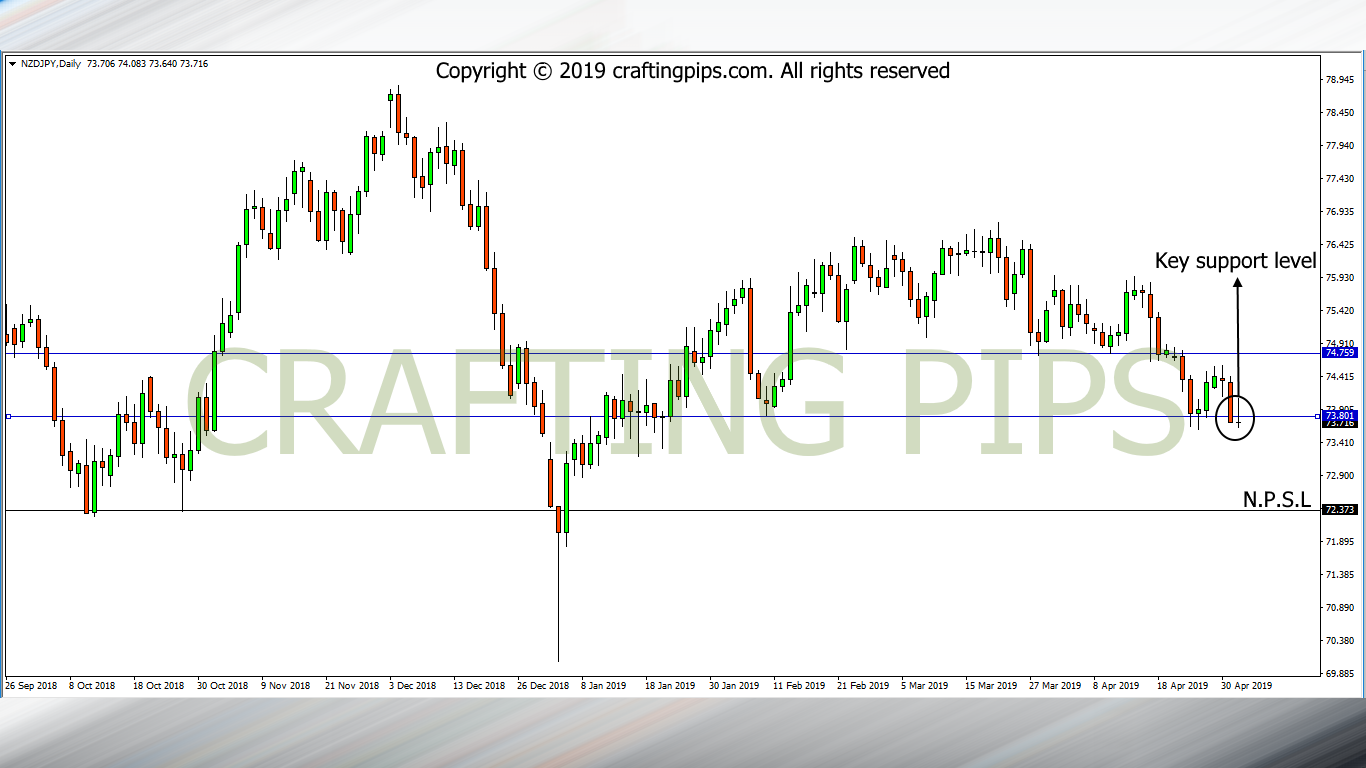Viewport: 1366px width, 768px height.
Task: Click the 13 Dec 2018 date label
Action: [478, 686]
